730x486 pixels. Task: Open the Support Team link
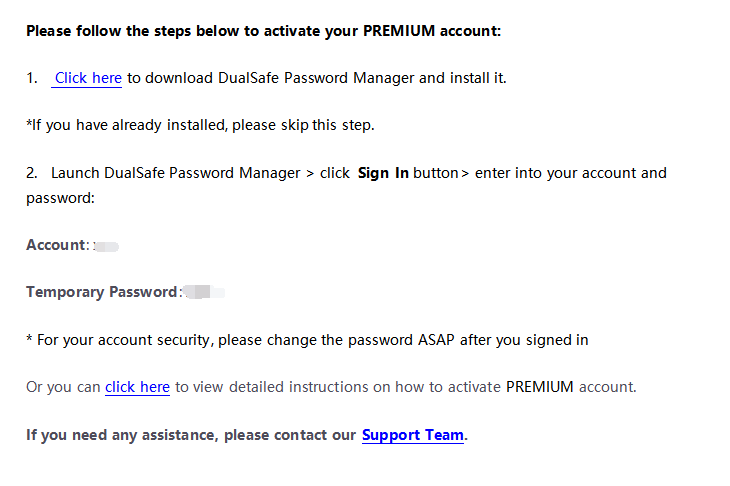413,435
